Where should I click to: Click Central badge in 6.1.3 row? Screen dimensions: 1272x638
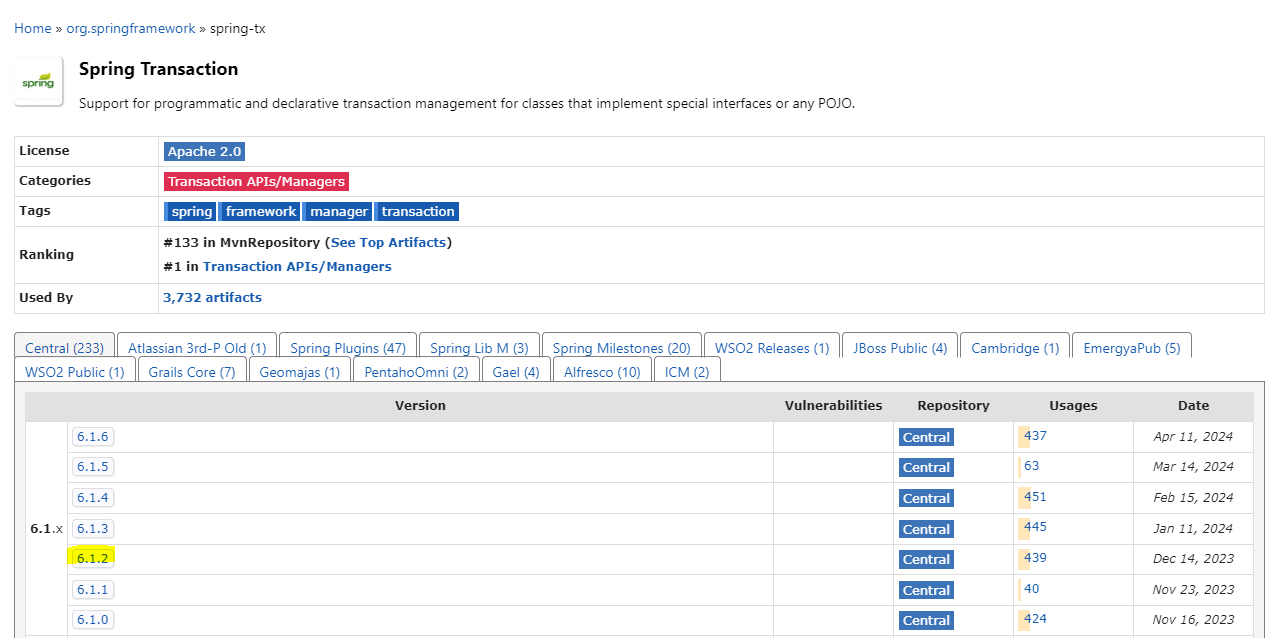tap(926, 529)
